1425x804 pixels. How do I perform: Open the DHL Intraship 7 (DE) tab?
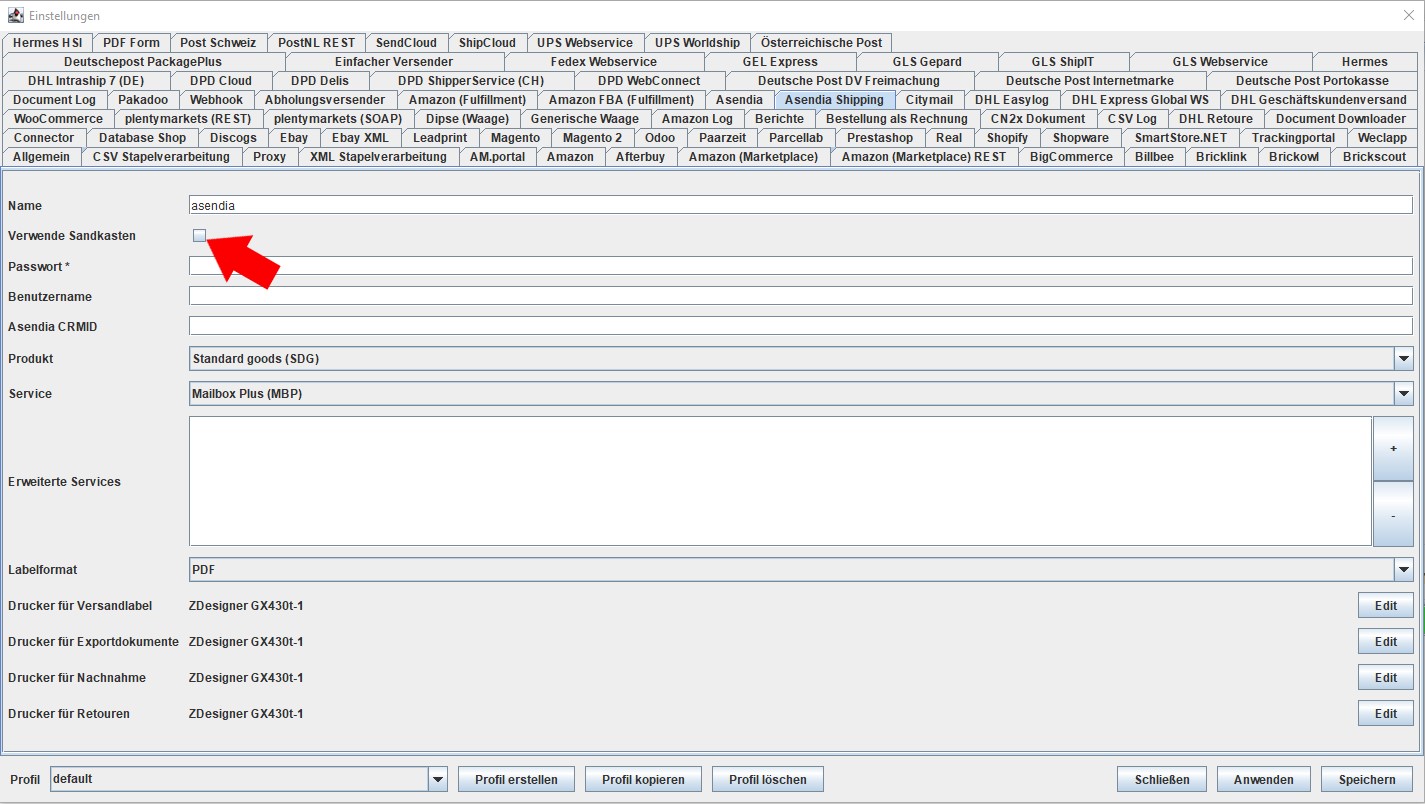tap(86, 81)
